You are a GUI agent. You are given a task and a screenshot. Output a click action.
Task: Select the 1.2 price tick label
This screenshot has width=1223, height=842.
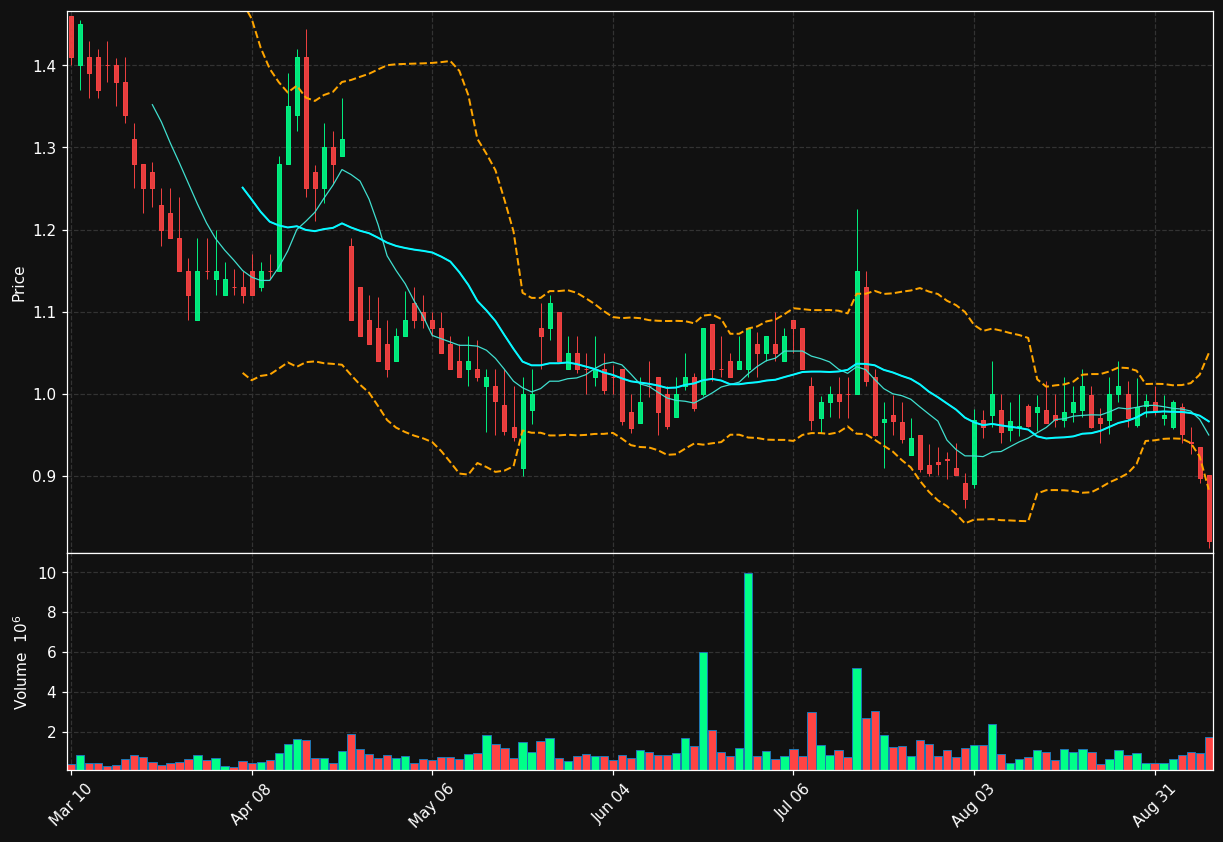[46, 230]
